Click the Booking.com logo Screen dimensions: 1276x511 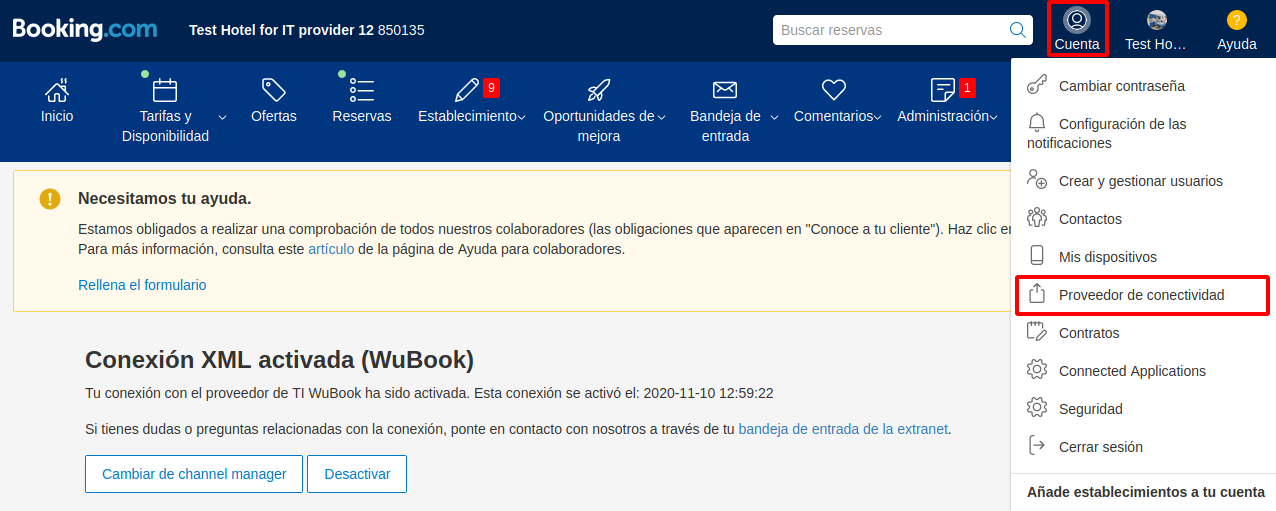pyautogui.click(x=85, y=29)
